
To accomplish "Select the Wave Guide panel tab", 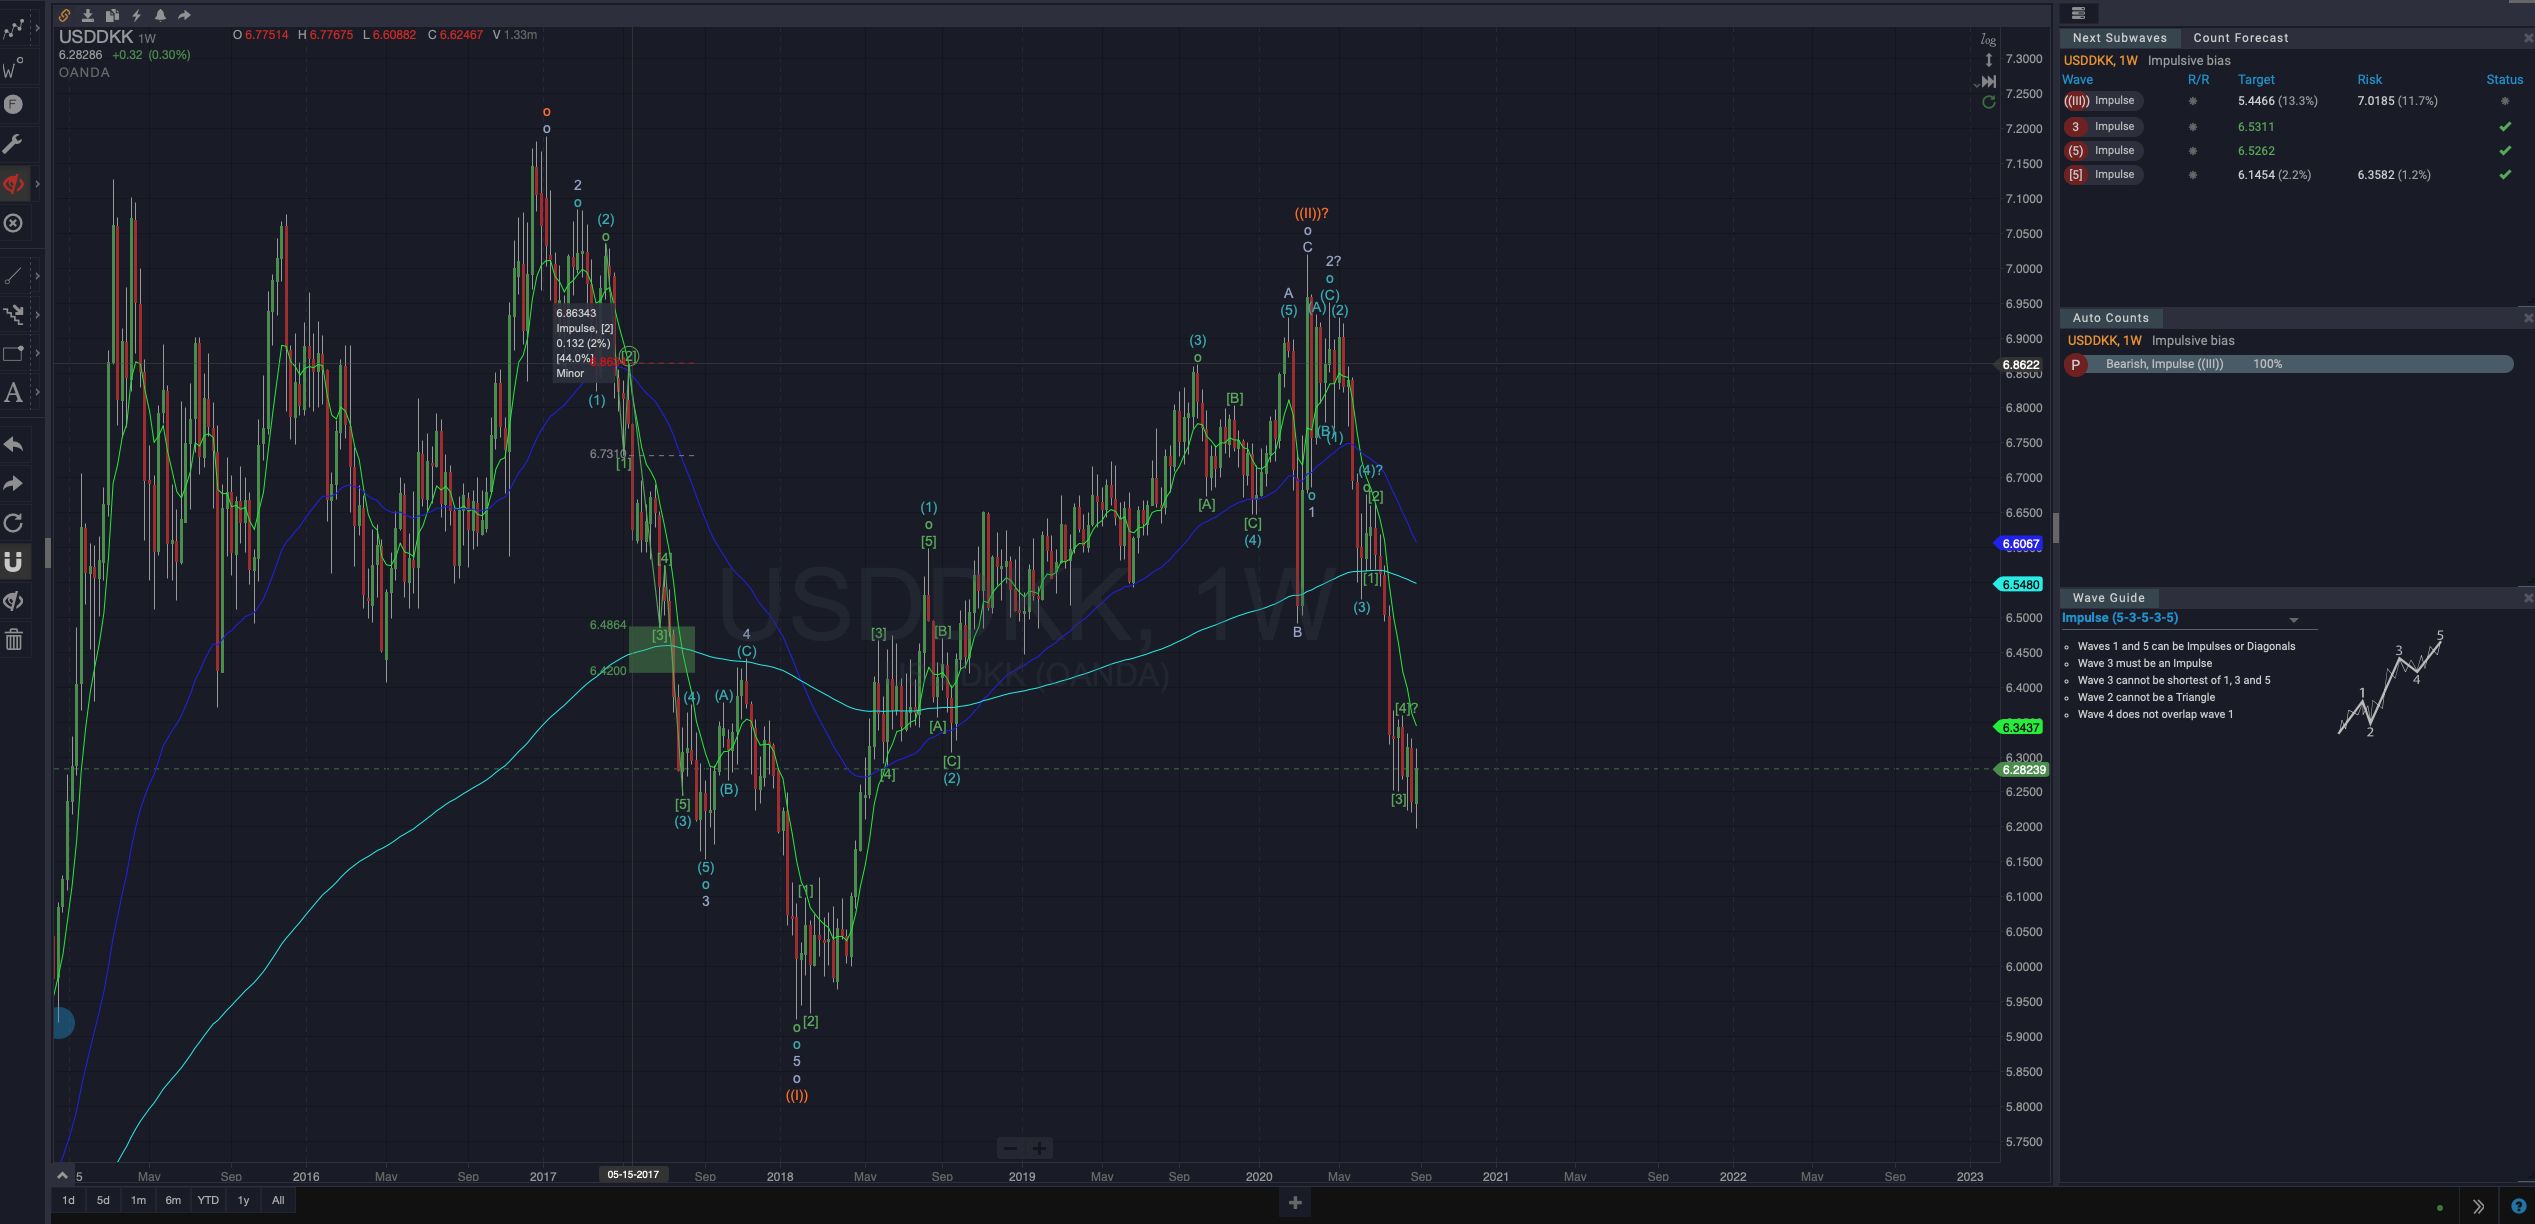I will click(2108, 598).
